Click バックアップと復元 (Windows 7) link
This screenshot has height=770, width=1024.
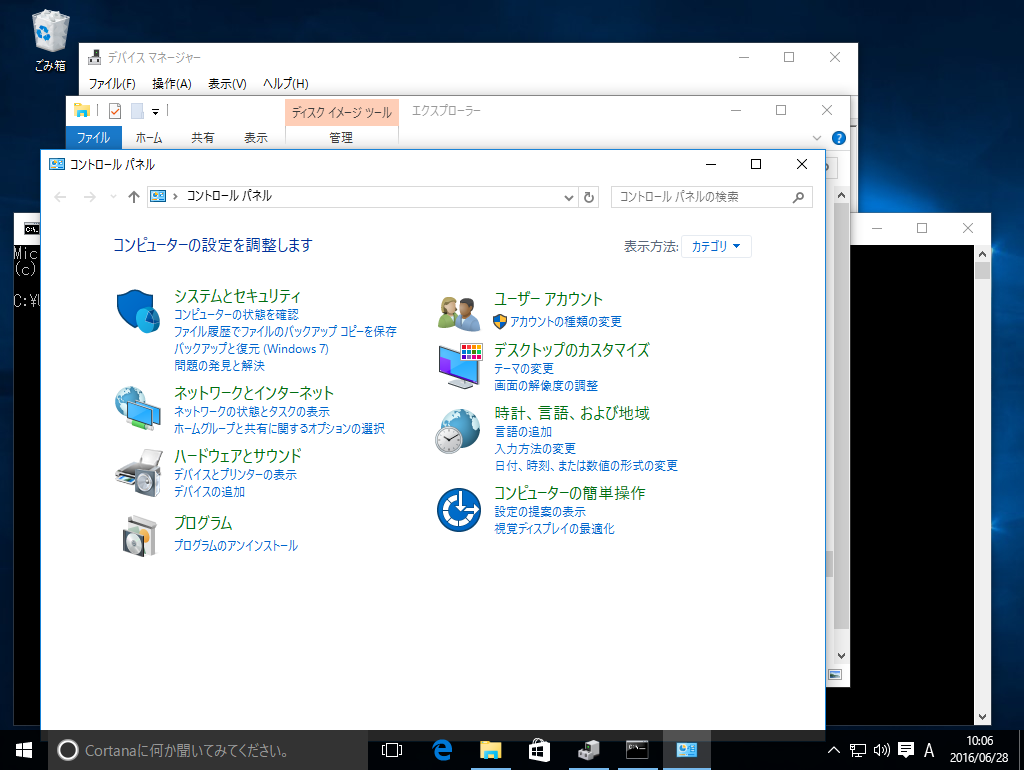tap(251, 349)
